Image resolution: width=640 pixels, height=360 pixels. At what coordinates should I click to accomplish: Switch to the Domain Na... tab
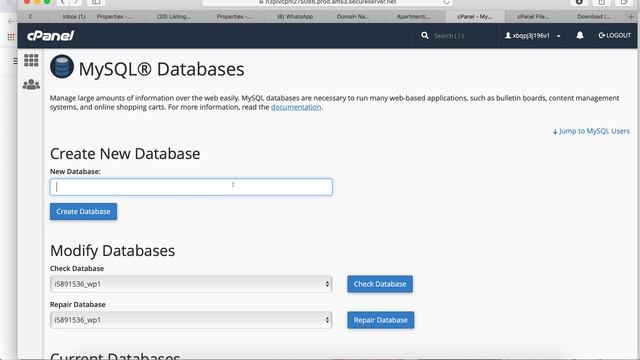click(x=353, y=17)
